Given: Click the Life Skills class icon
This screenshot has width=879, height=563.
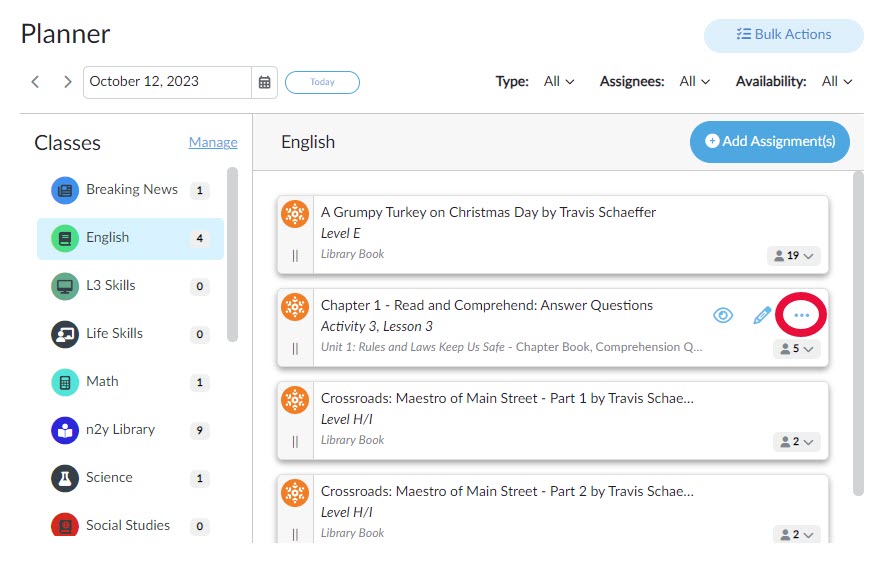Looking at the screenshot, I should tap(65, 334).
